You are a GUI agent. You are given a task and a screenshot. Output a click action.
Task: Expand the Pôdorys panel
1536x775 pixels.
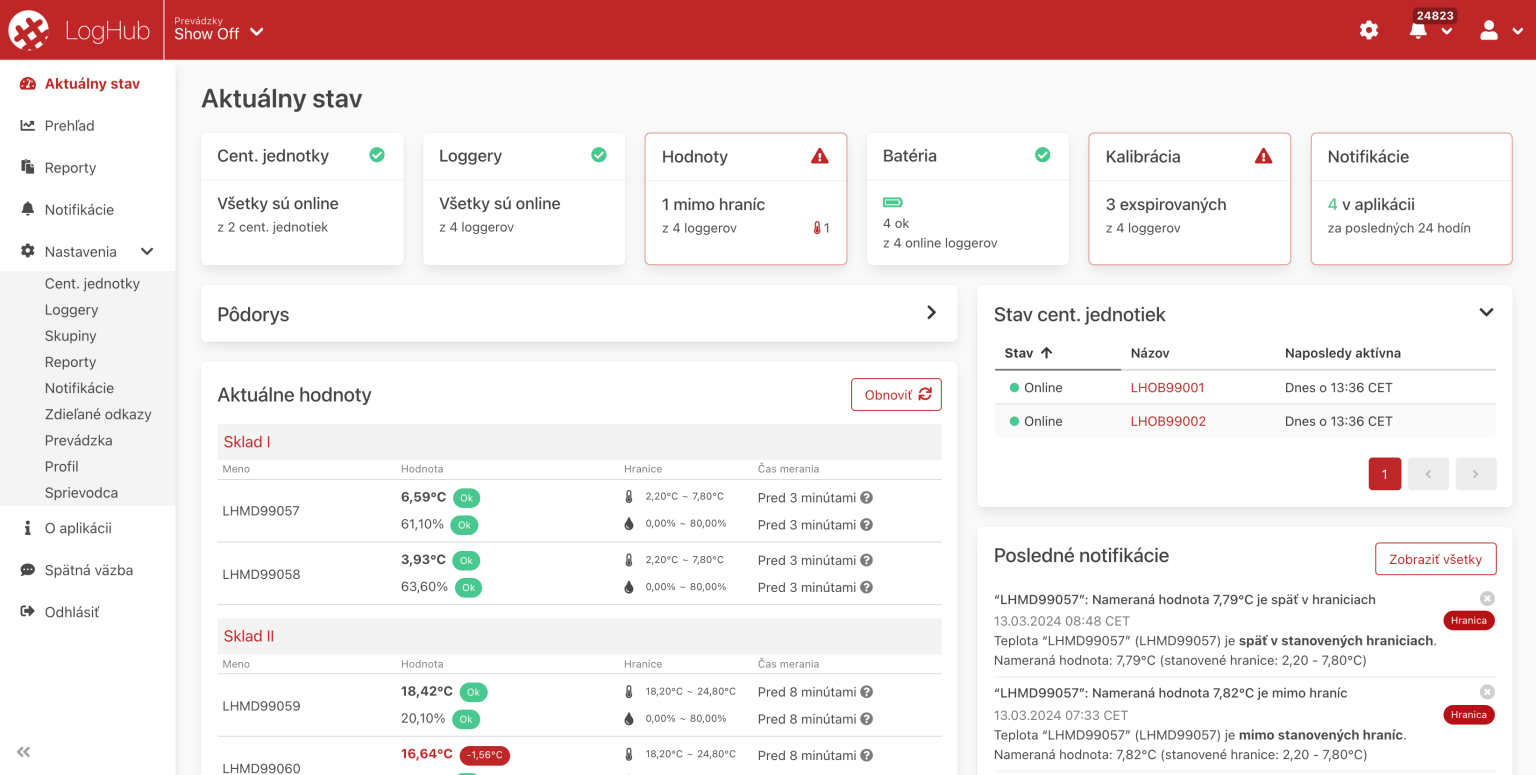point(931,313)
